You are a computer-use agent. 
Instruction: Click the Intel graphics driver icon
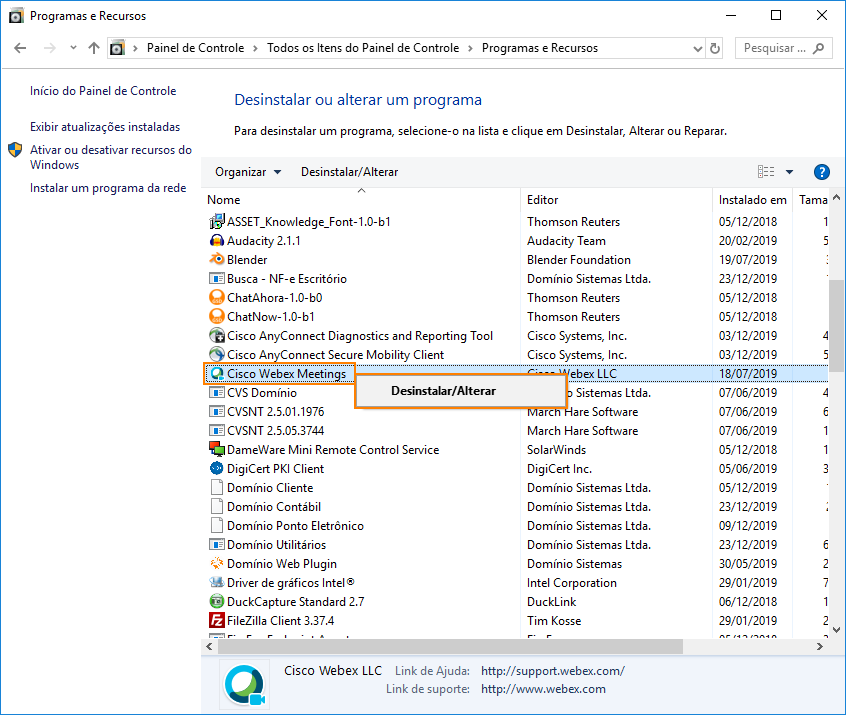(216, 582)
